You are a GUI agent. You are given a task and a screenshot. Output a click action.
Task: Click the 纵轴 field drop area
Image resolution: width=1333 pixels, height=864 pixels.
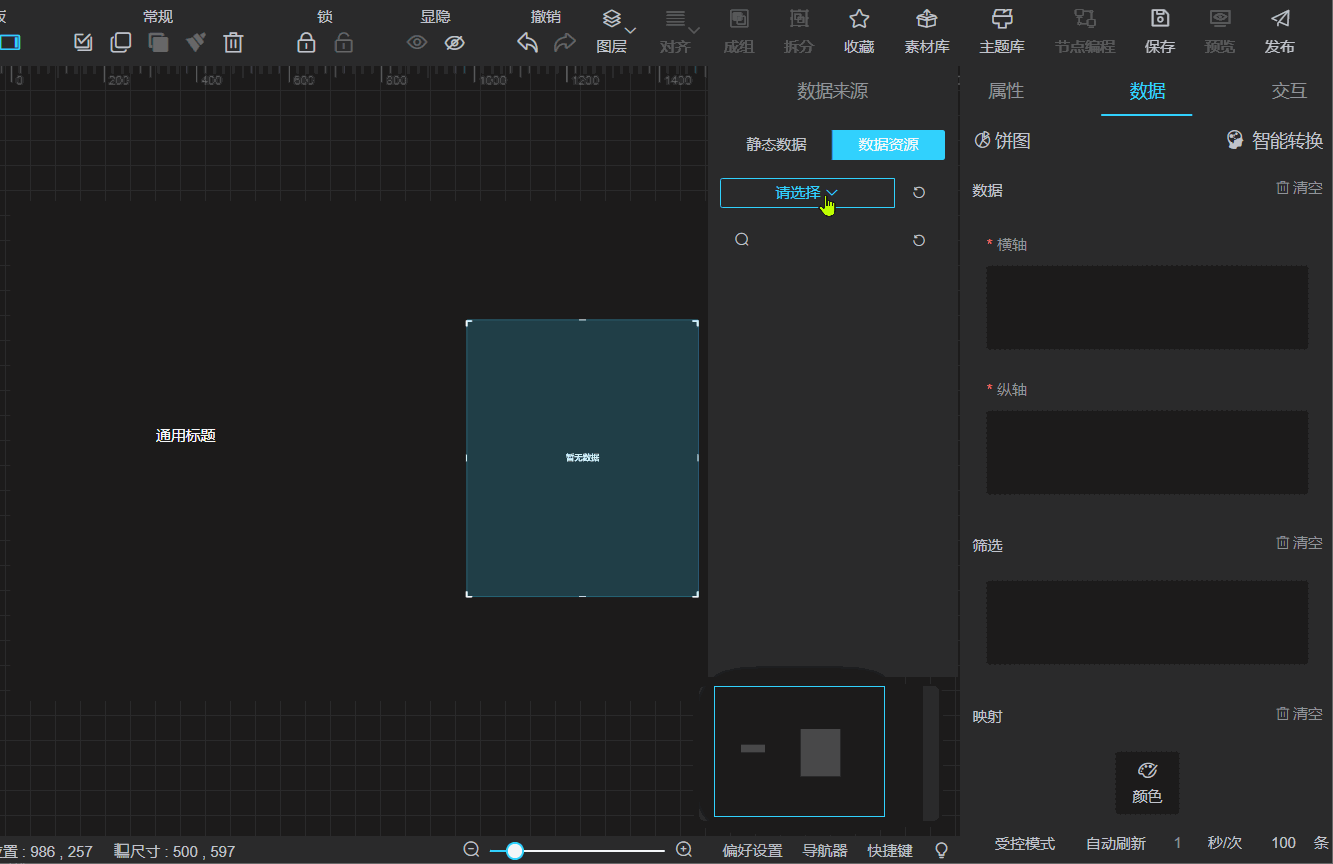pyautogui.click(x=1147, y=452)
